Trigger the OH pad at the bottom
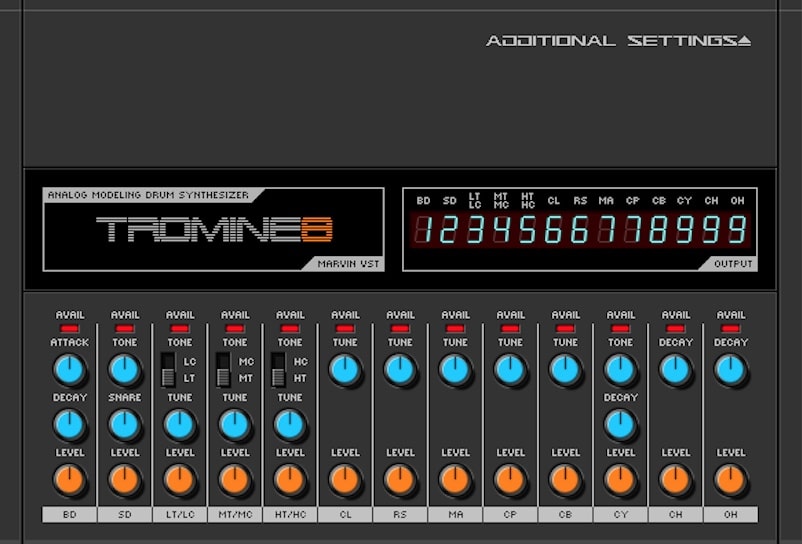Viewport: 802px width, 544px height. tap(731, 514)
